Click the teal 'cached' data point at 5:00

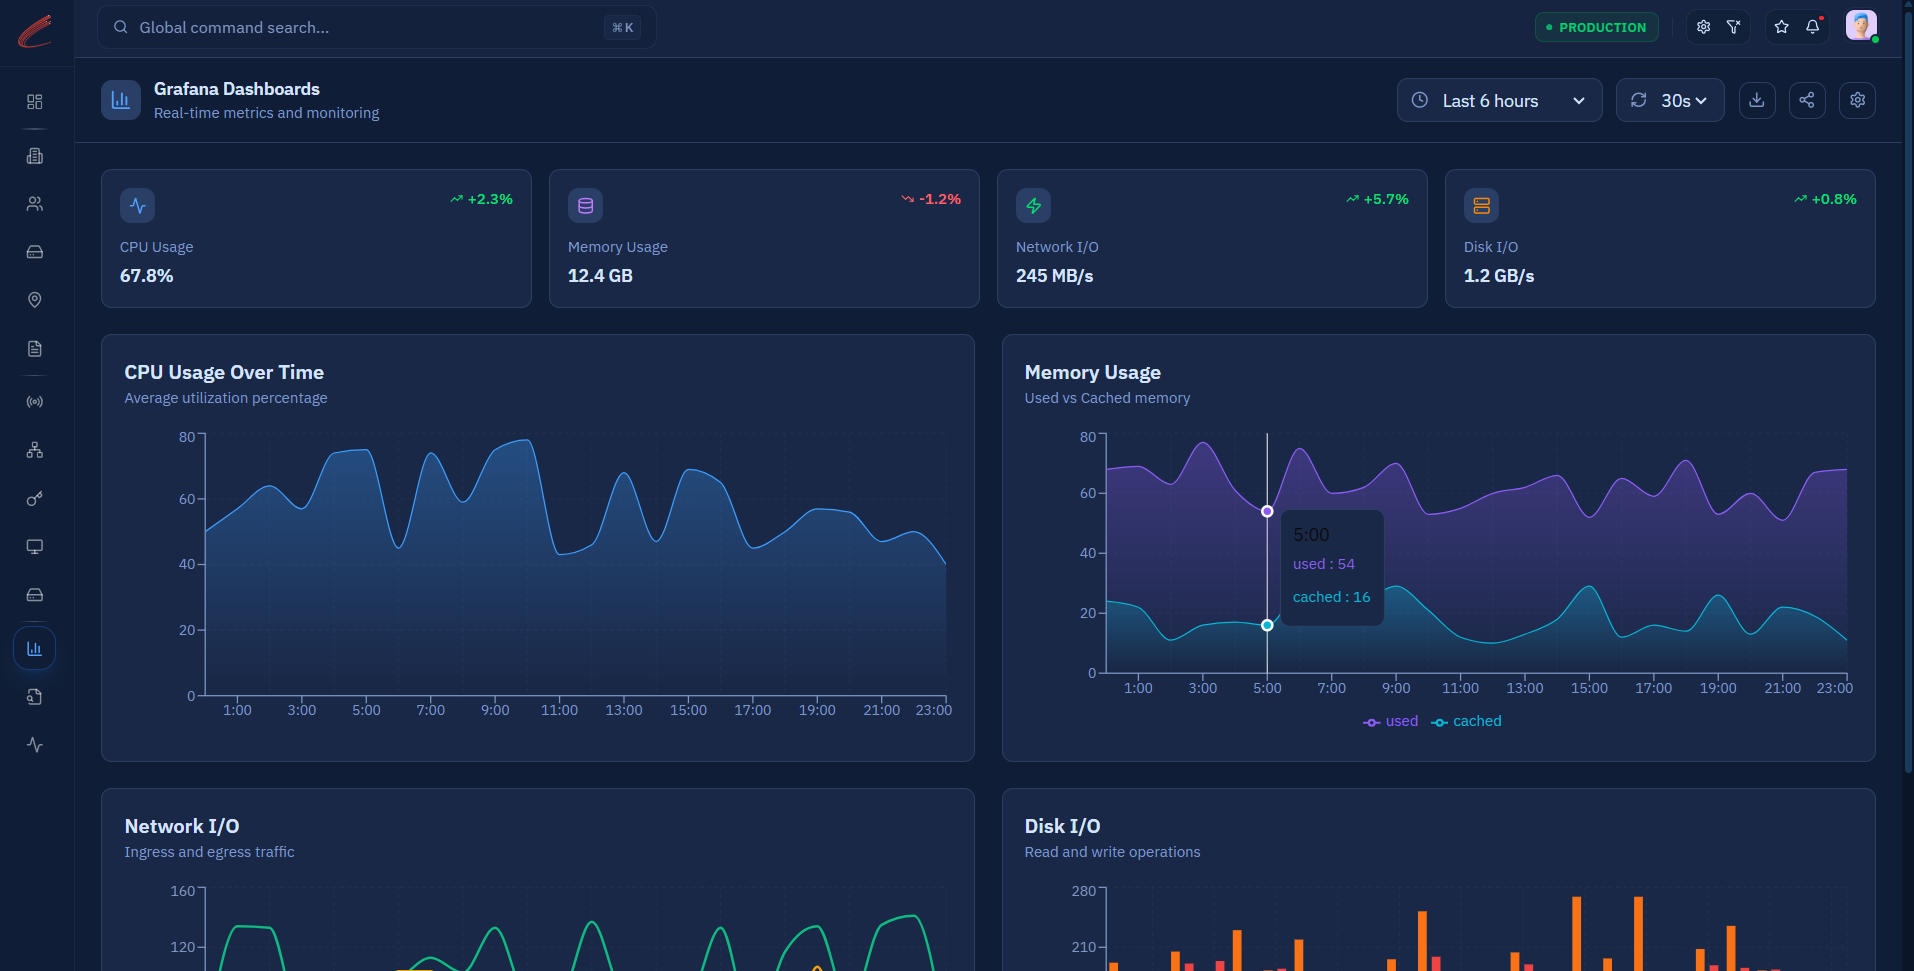1267,625
